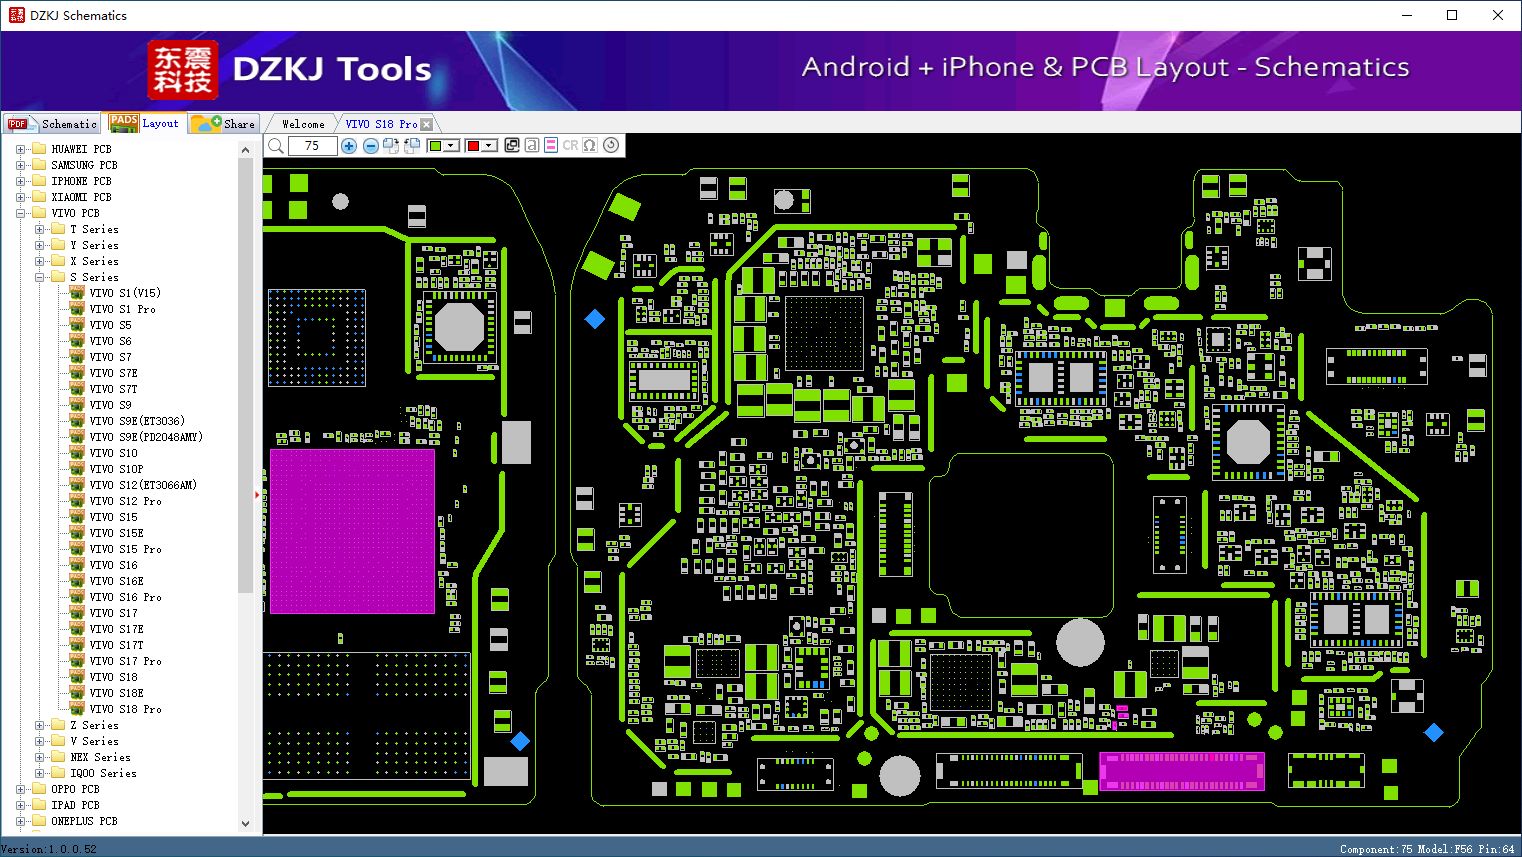This screenshot has height=857, width=1522.
Task: Select the X Series folder
Action: pyautogui.click(x=94, y=261)
